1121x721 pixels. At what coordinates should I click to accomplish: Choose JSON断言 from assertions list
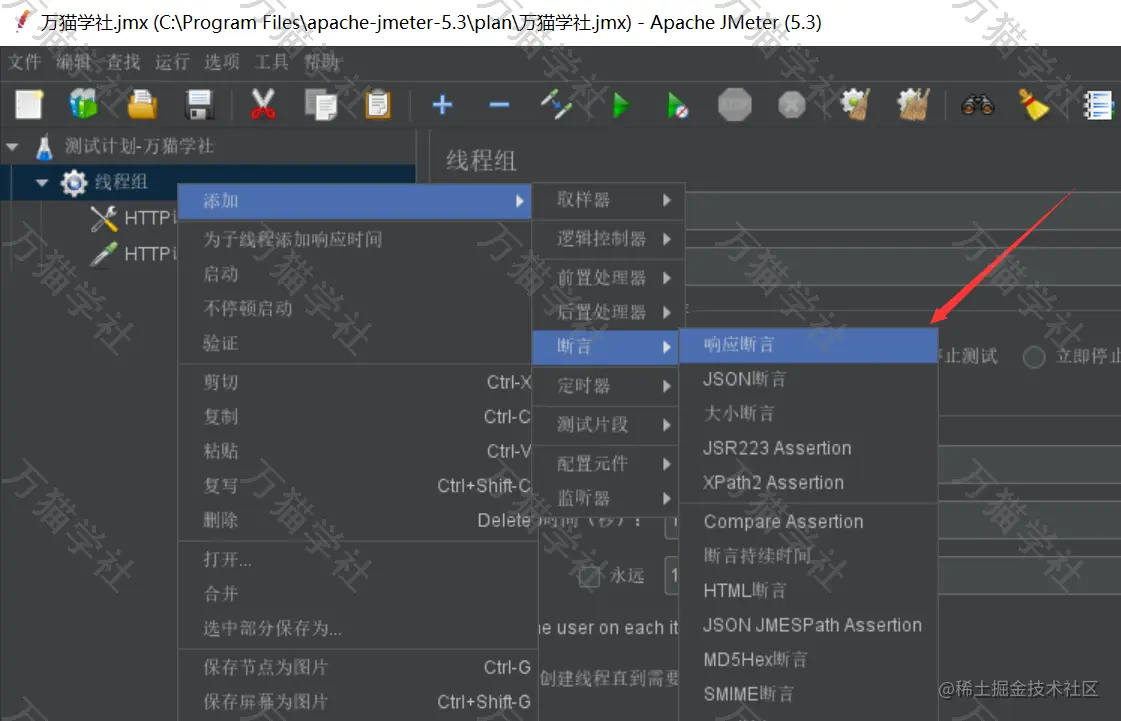coord(809,379)
